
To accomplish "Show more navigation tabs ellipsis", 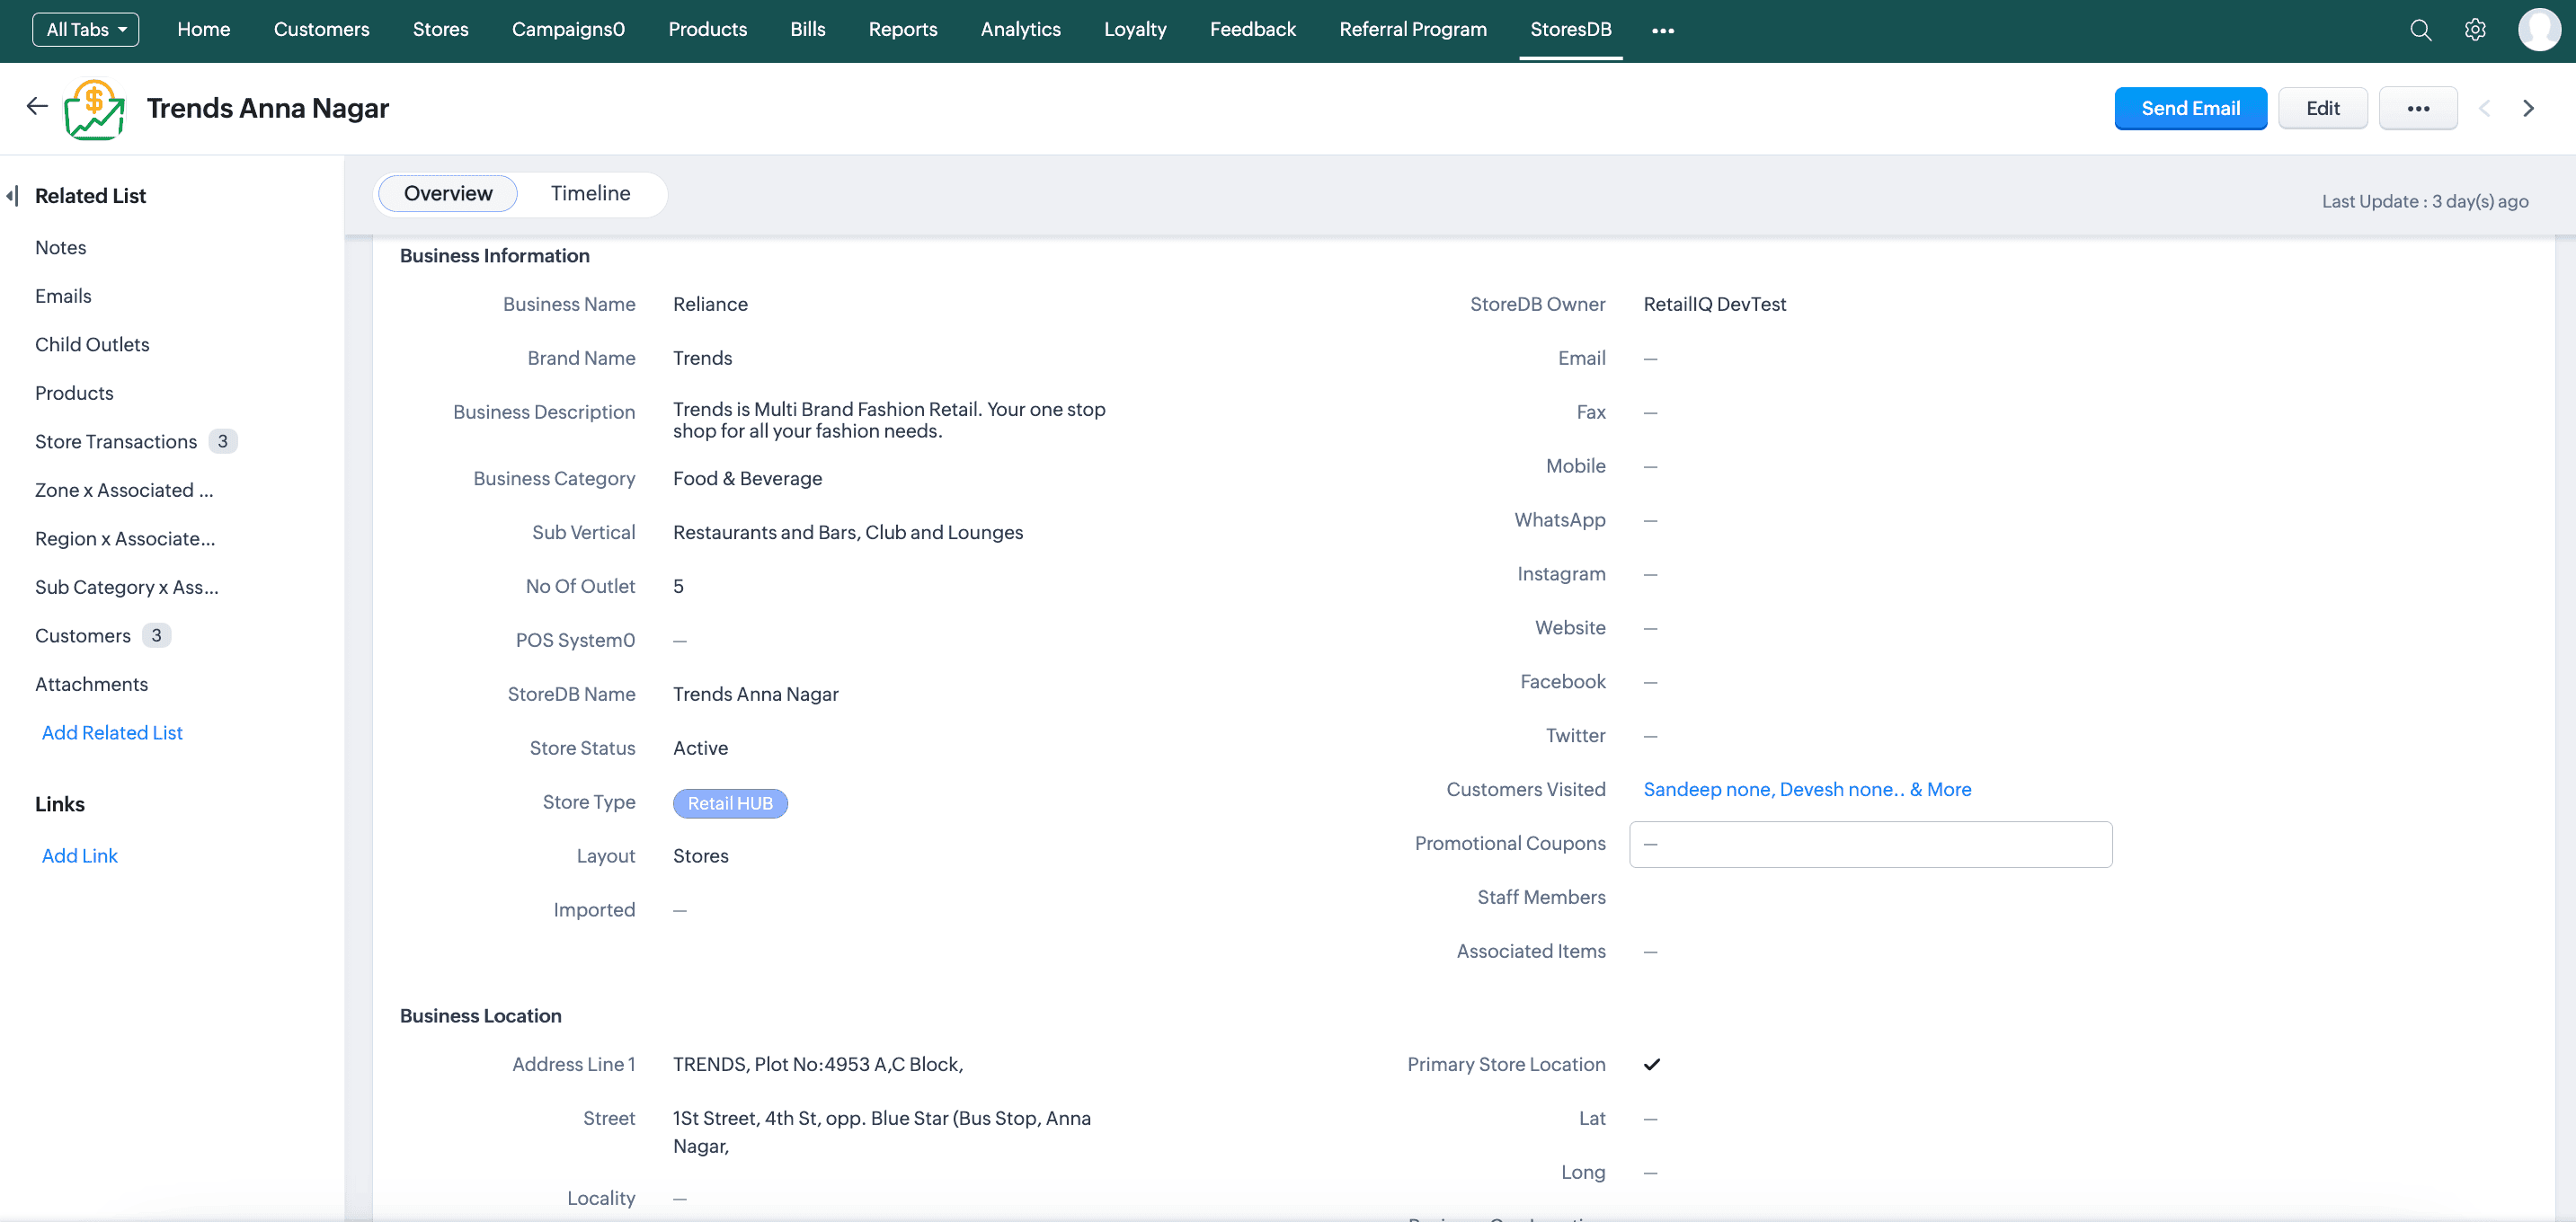I will [x=1662, y=31].
